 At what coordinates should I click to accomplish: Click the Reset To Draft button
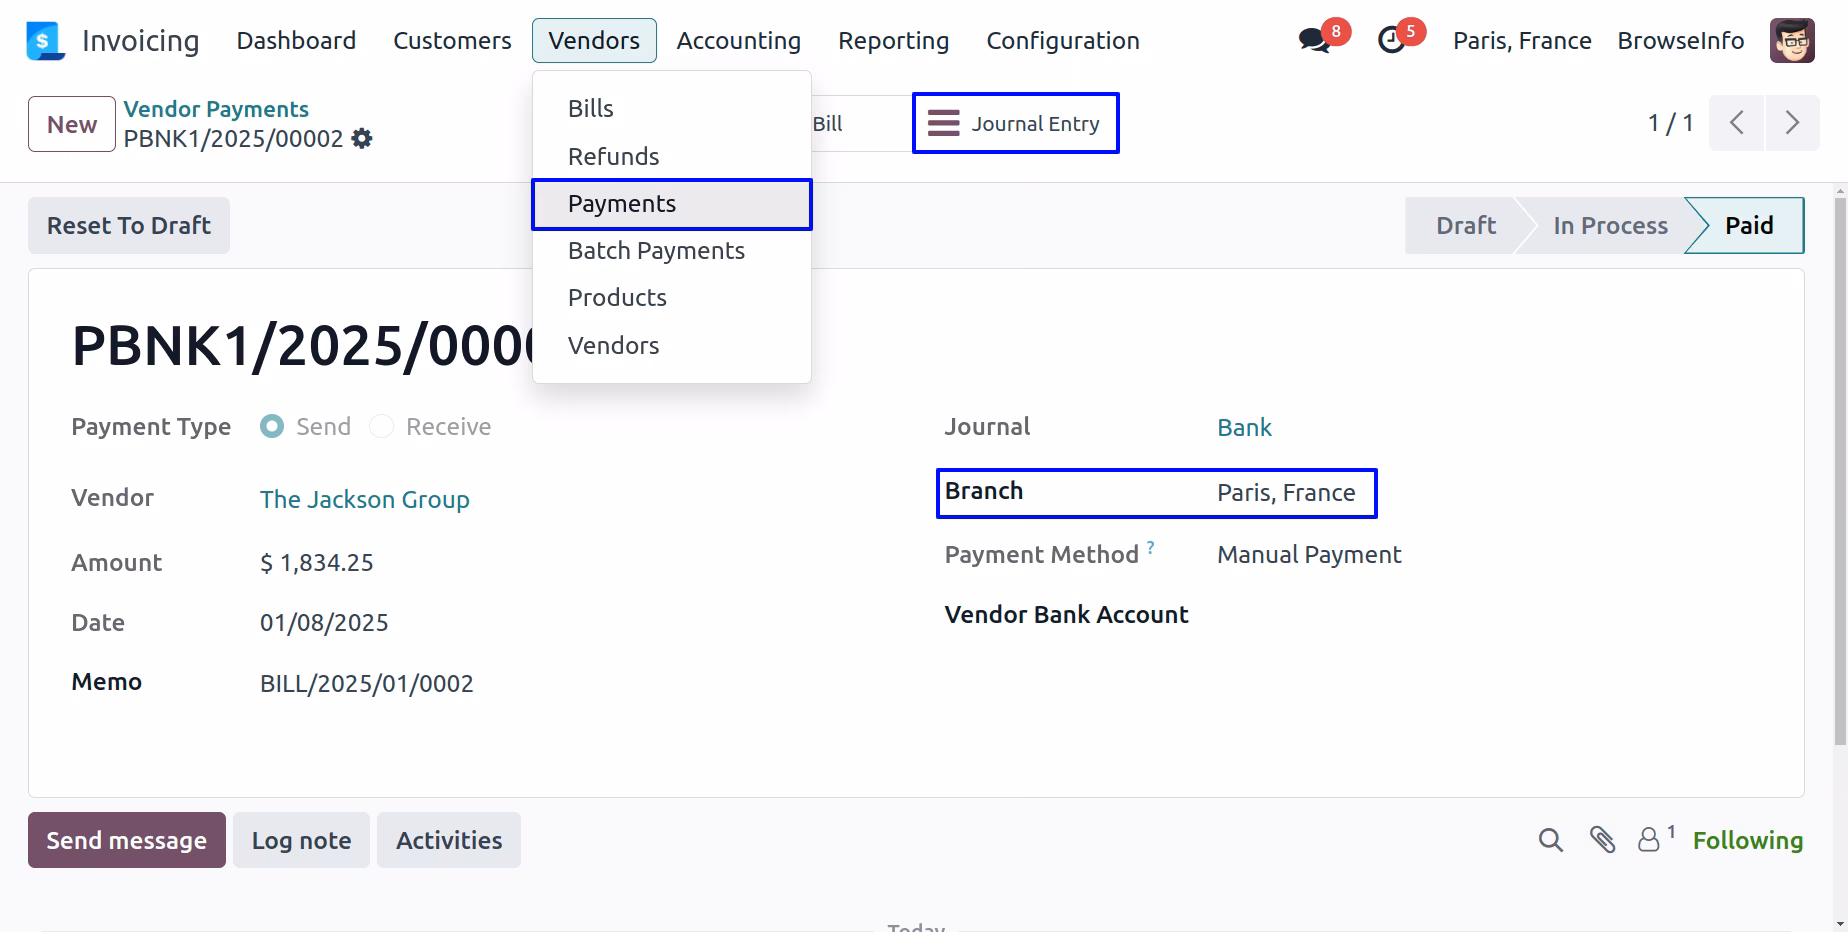tap(129, 226)
